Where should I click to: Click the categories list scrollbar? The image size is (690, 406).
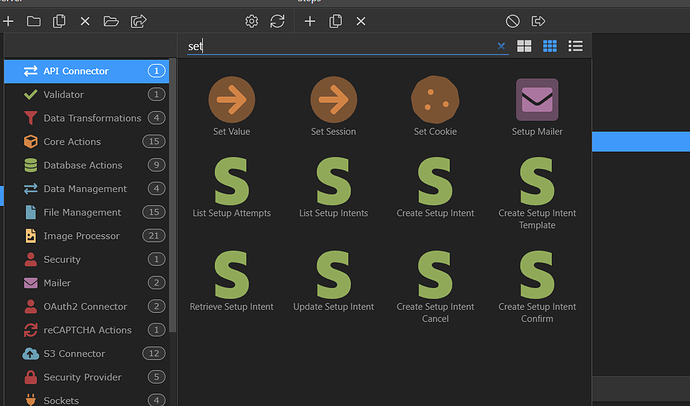pos(172,196)
